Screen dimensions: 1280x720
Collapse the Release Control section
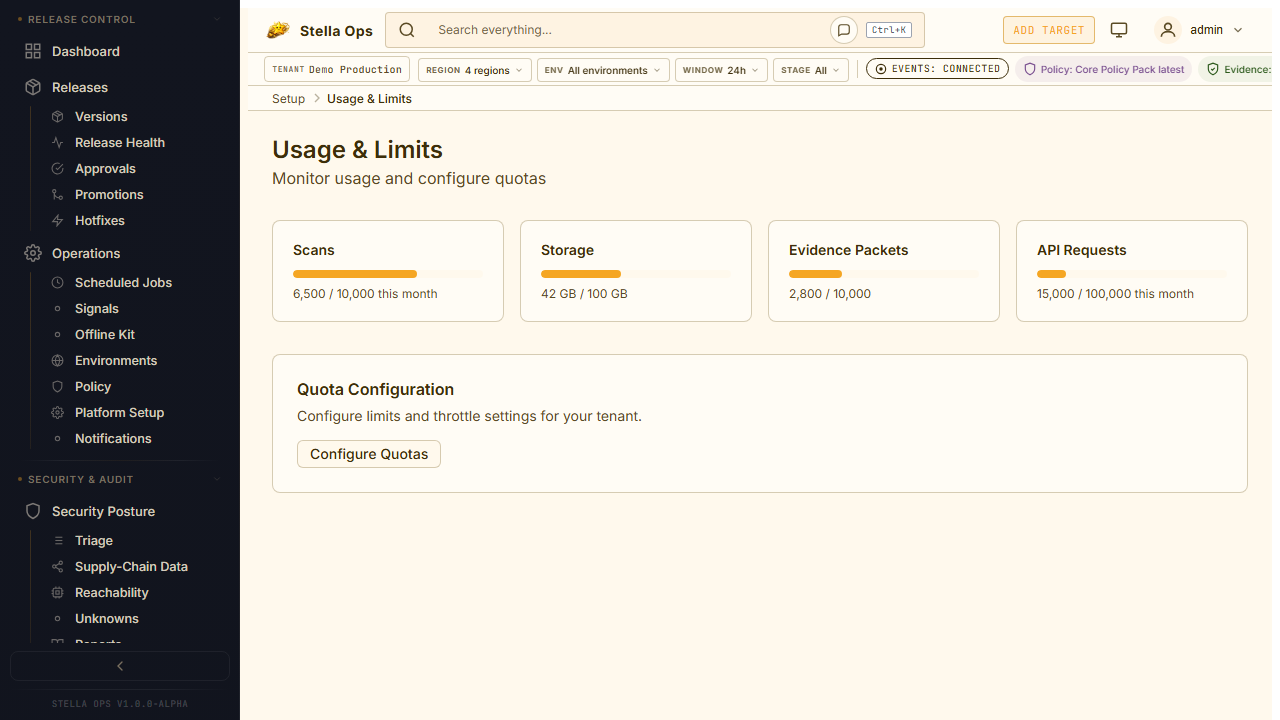(x=218, y=20)
